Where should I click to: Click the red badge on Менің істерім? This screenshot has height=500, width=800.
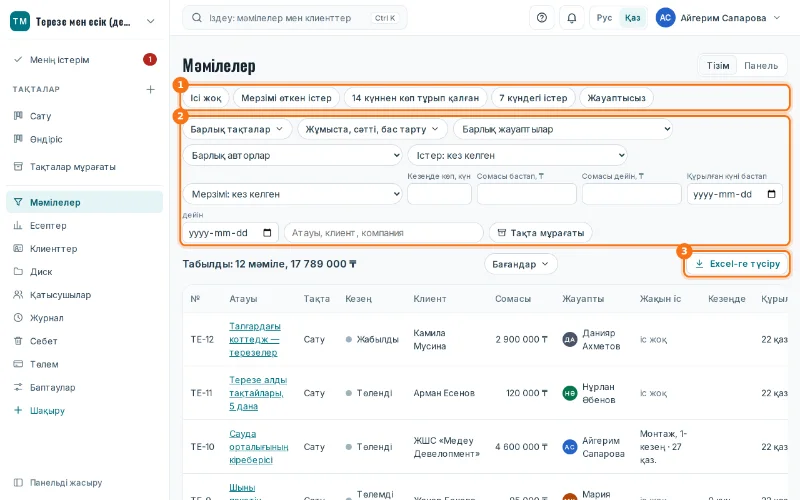[x=149, y=60]
